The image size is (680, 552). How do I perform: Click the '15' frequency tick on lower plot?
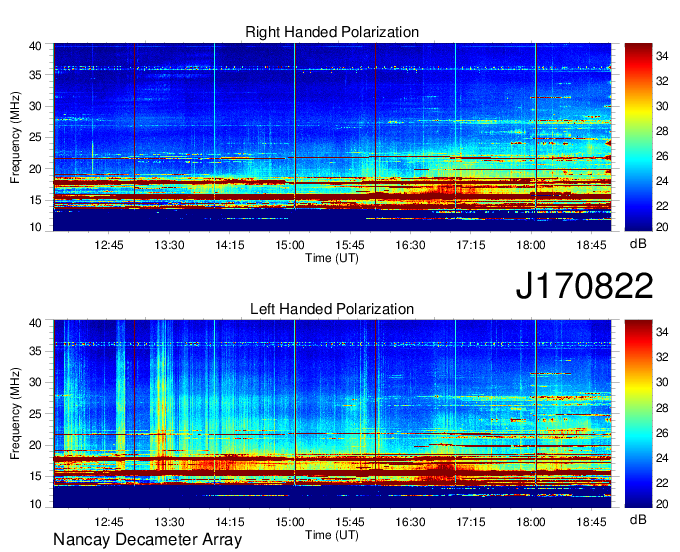pos(35,476)
